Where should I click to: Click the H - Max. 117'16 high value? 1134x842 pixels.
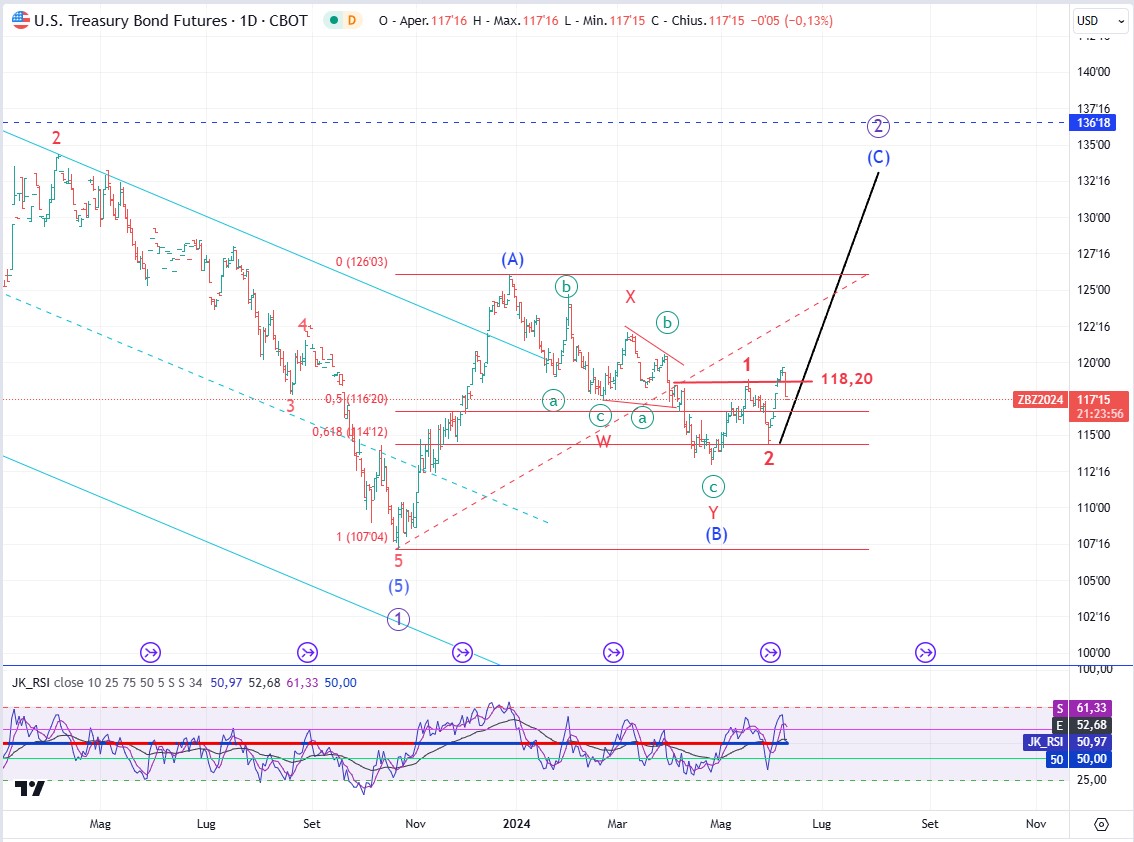pos(516,21)
